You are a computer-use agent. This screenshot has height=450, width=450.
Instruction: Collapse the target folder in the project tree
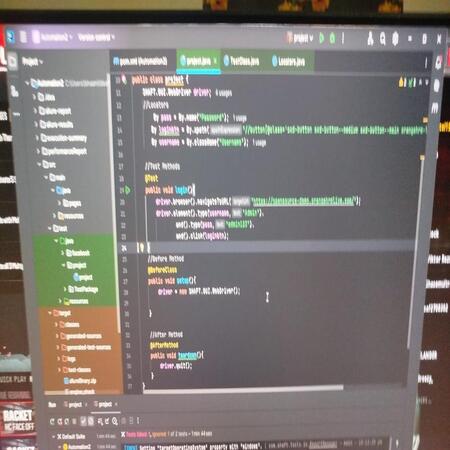(50, 313)
